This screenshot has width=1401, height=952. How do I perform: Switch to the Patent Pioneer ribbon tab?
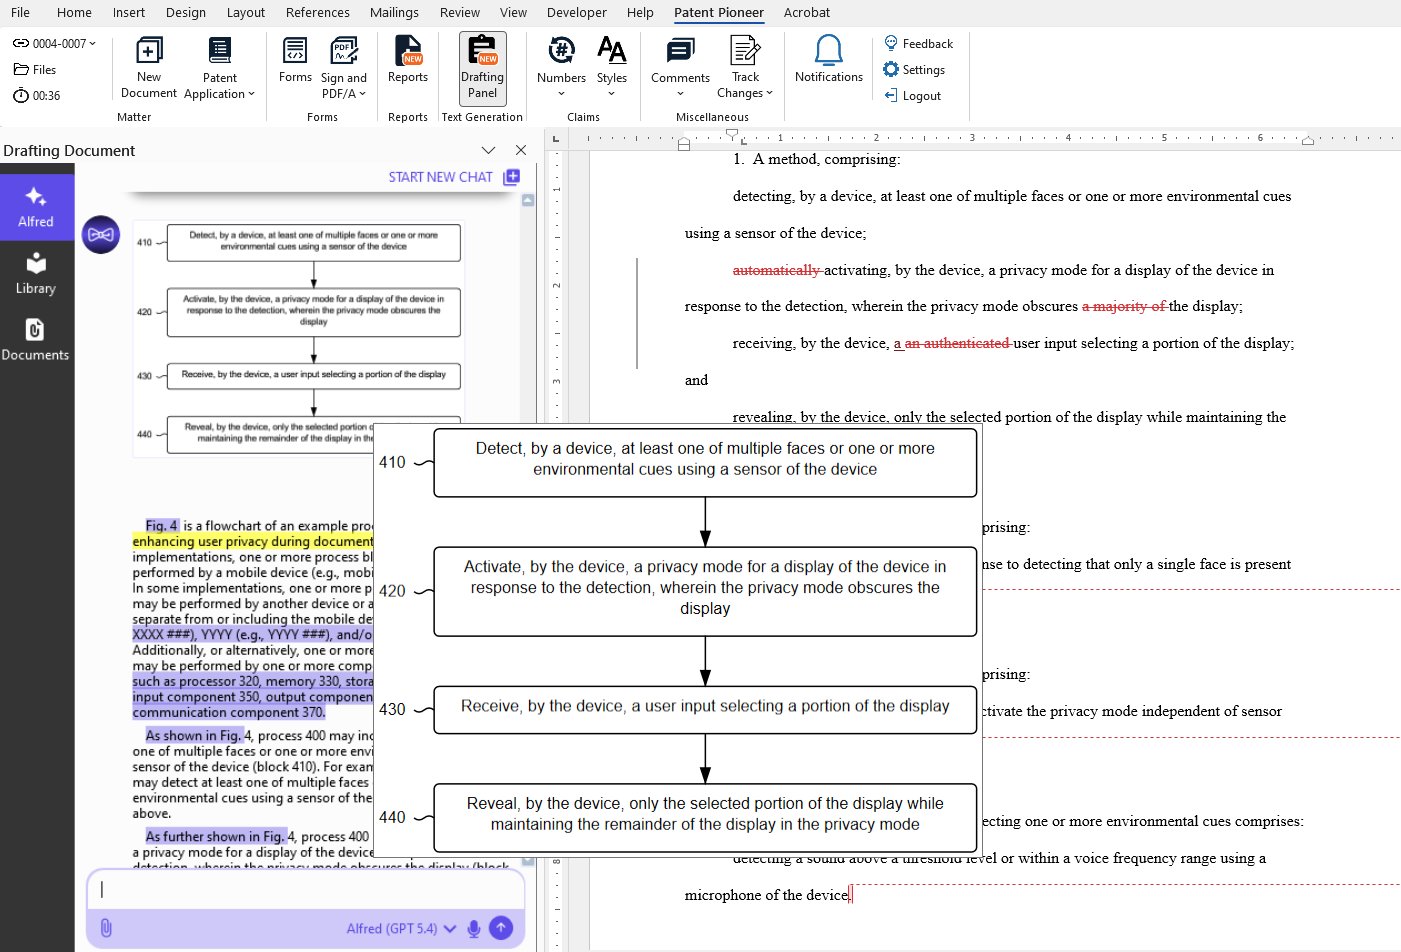tap(719, 13)
